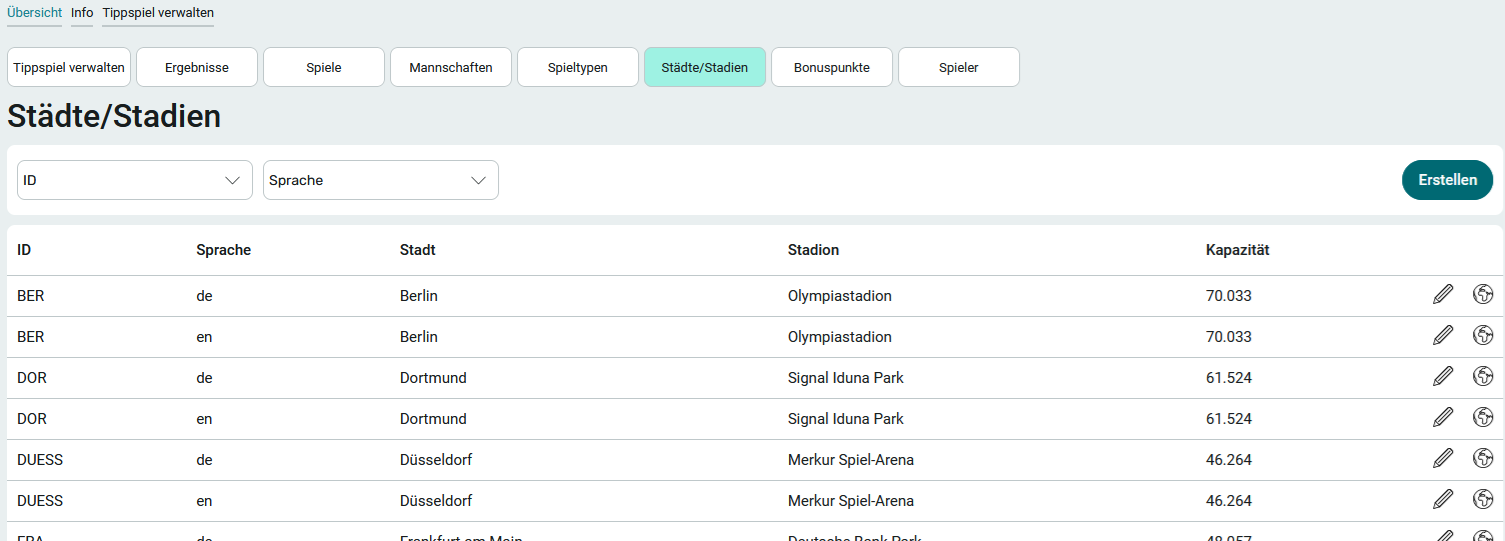1505x541 pixels.
Task: Open translation globe for DUESS de row
Action: pos(1483,458)
